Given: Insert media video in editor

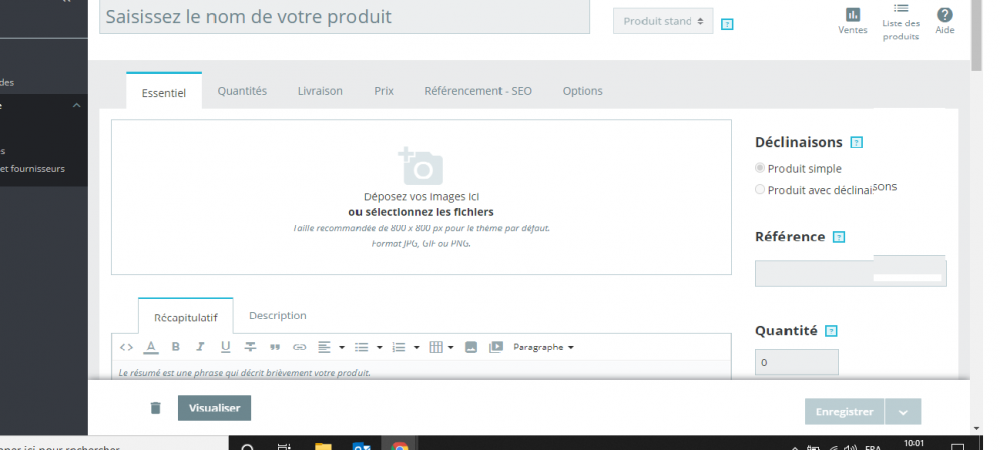Looking at the screenshot, I should pyautogui.click(x=496, y=347).
